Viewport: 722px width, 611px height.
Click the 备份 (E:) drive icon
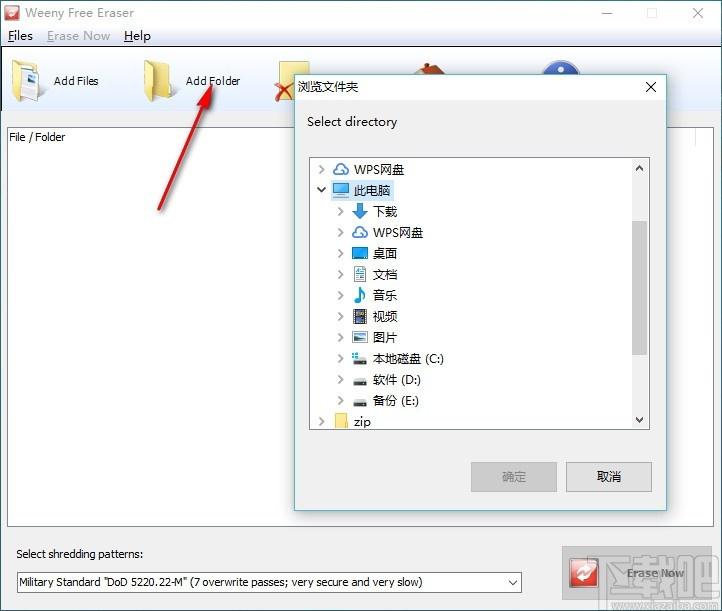(x=360, y=402)
